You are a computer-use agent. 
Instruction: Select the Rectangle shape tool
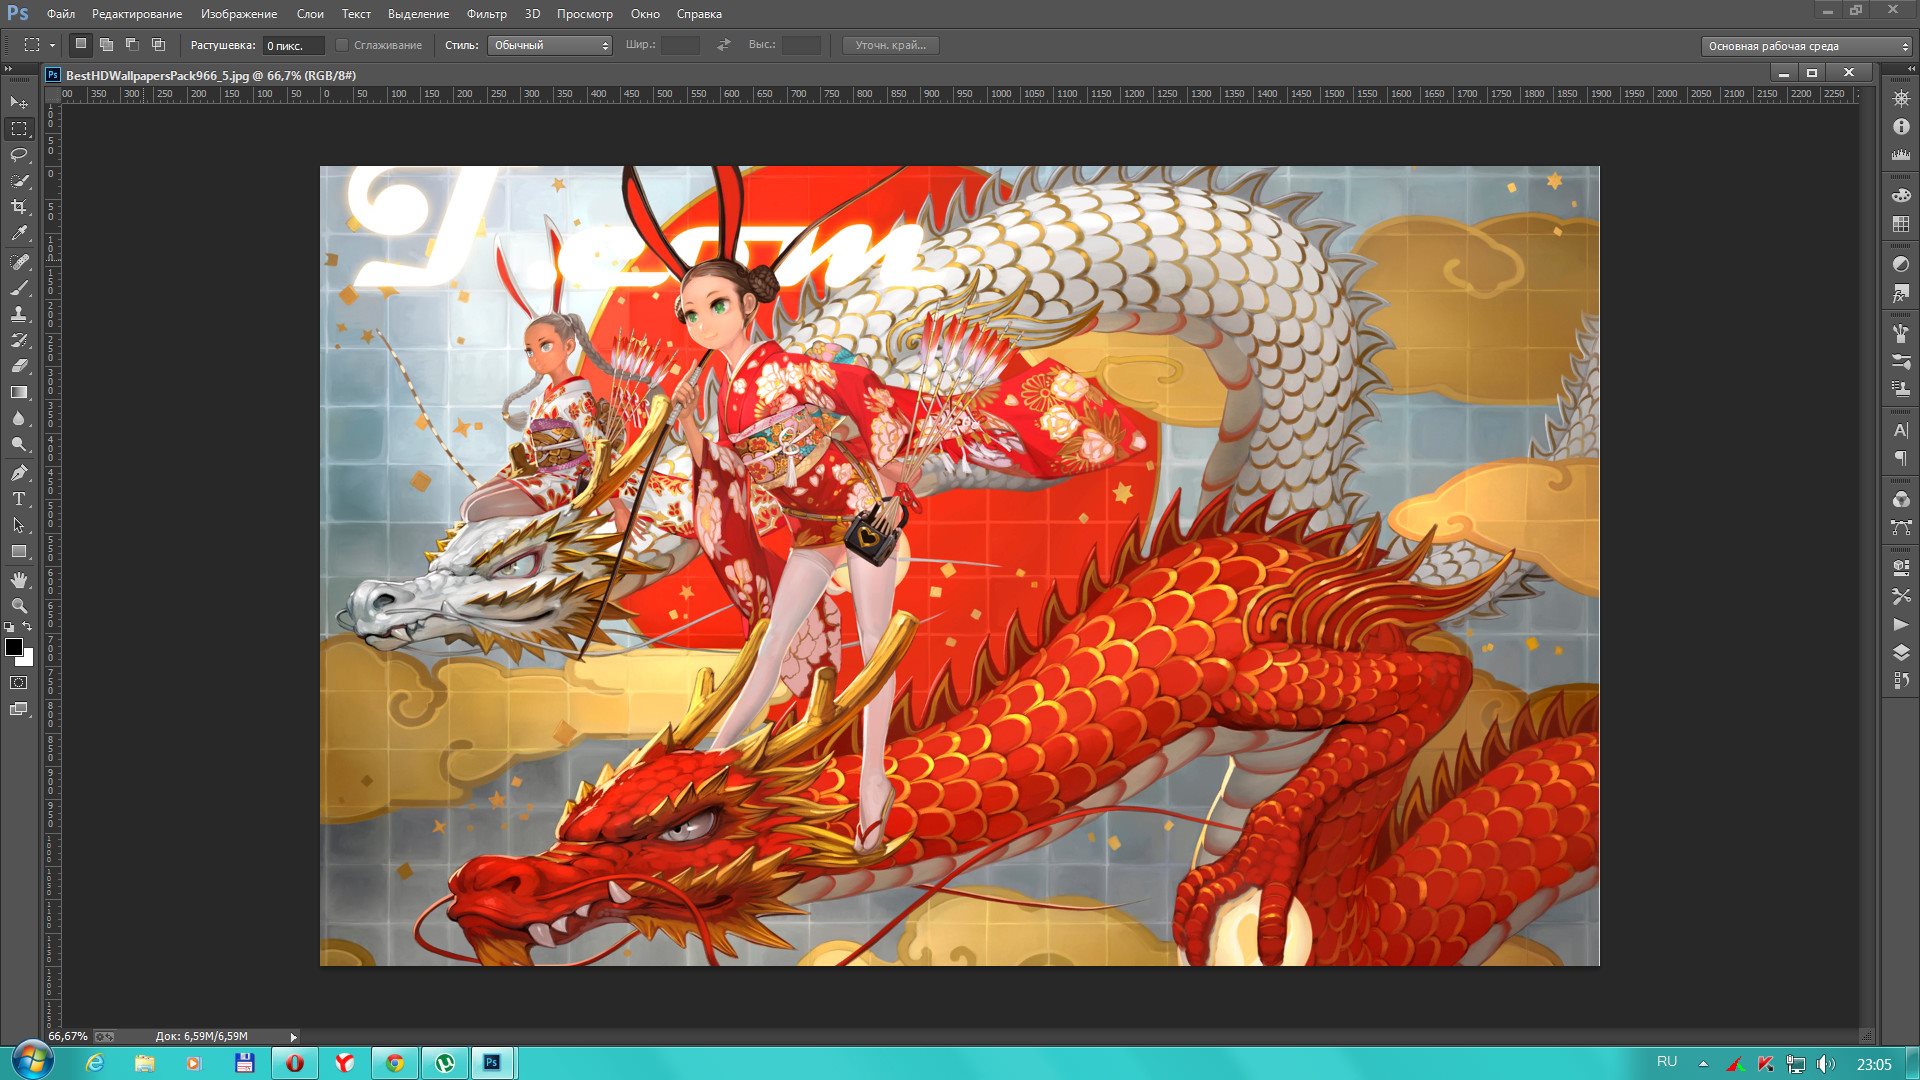coord(19,551)
